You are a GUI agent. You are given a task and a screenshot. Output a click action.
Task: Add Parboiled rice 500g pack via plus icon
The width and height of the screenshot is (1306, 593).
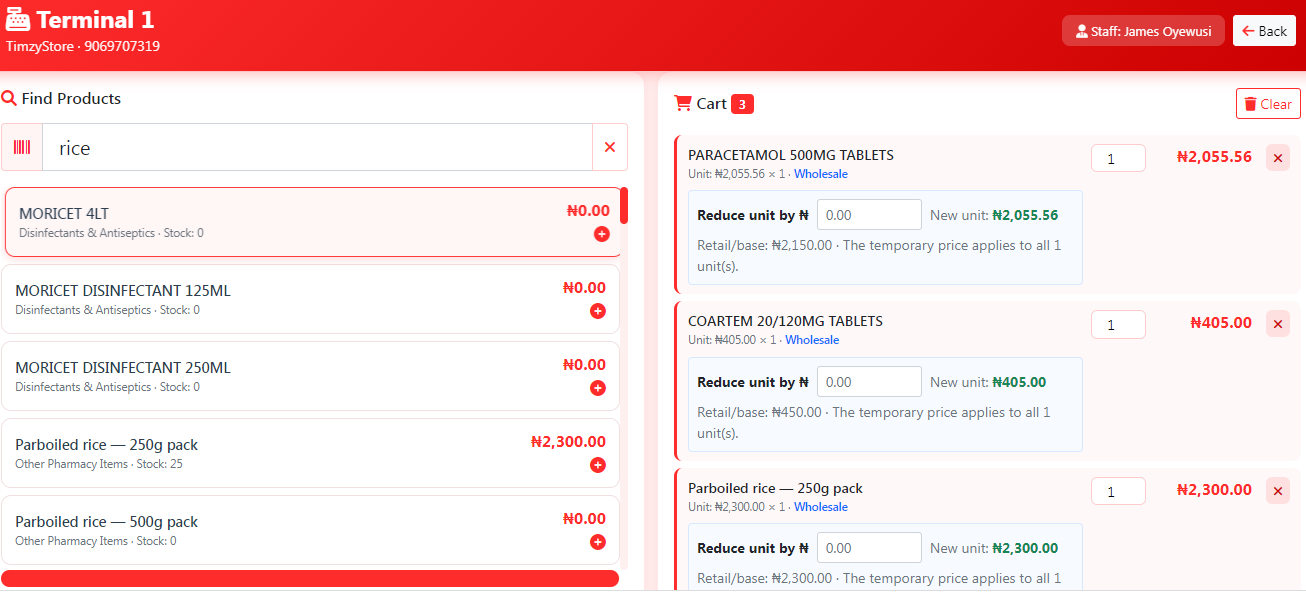[x=598, y=542]
